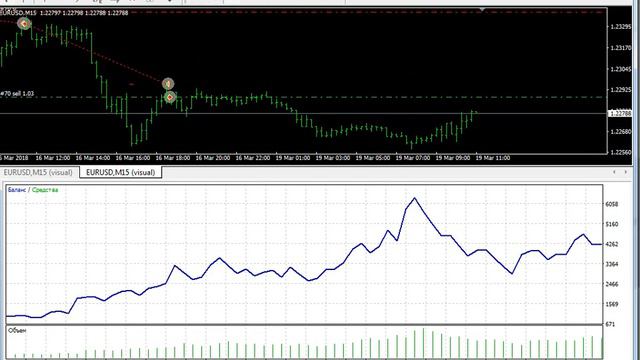Click the current price tag 1.22788
Screen dimensions: 640x360
(620, 113)
